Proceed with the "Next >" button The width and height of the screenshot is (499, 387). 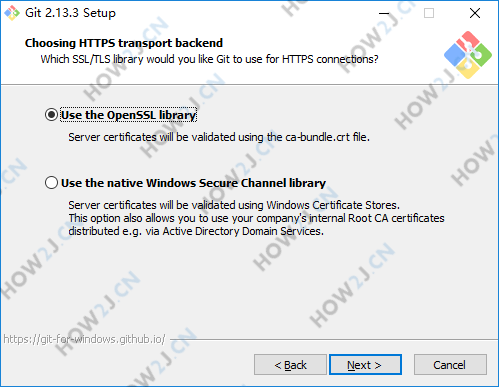point(365,365)
